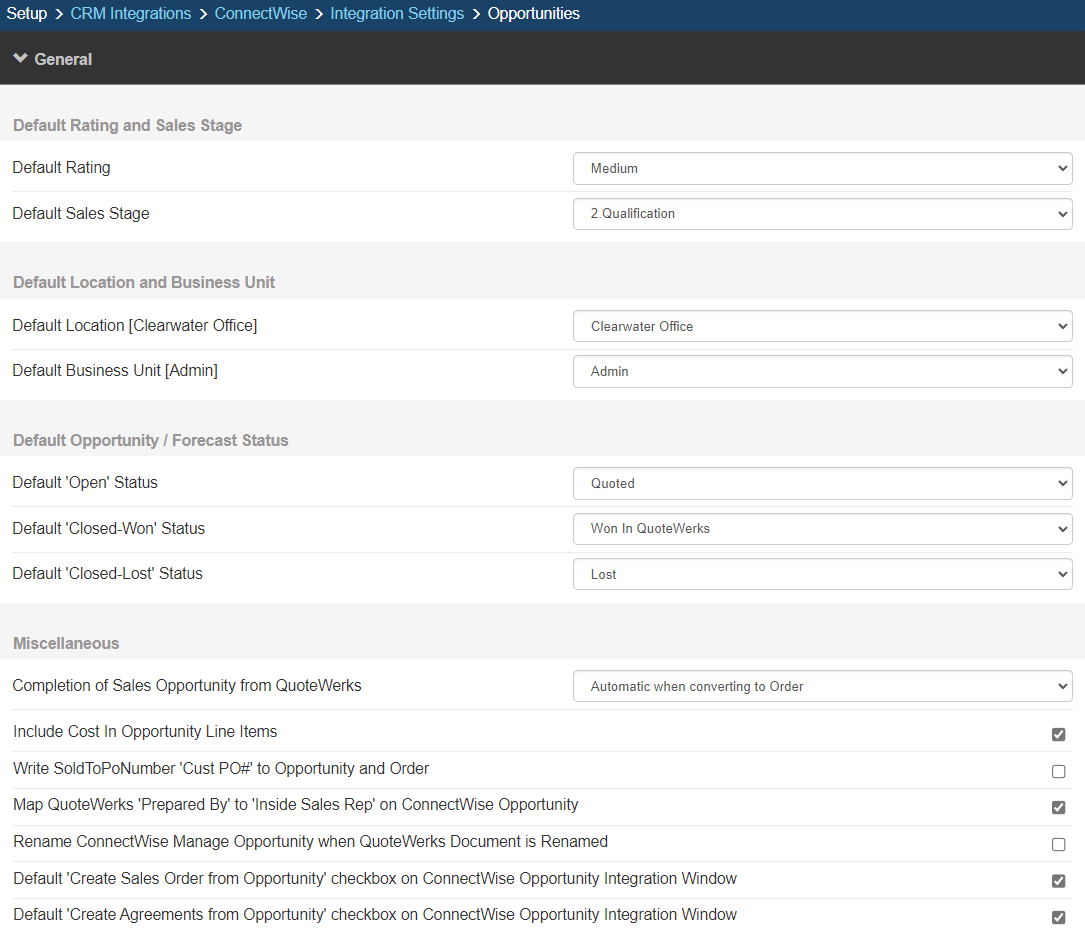Navigate to ConnectWise breadcrumb link
The height and width of the screenshot is (933, 1085).
coord(260,14)
